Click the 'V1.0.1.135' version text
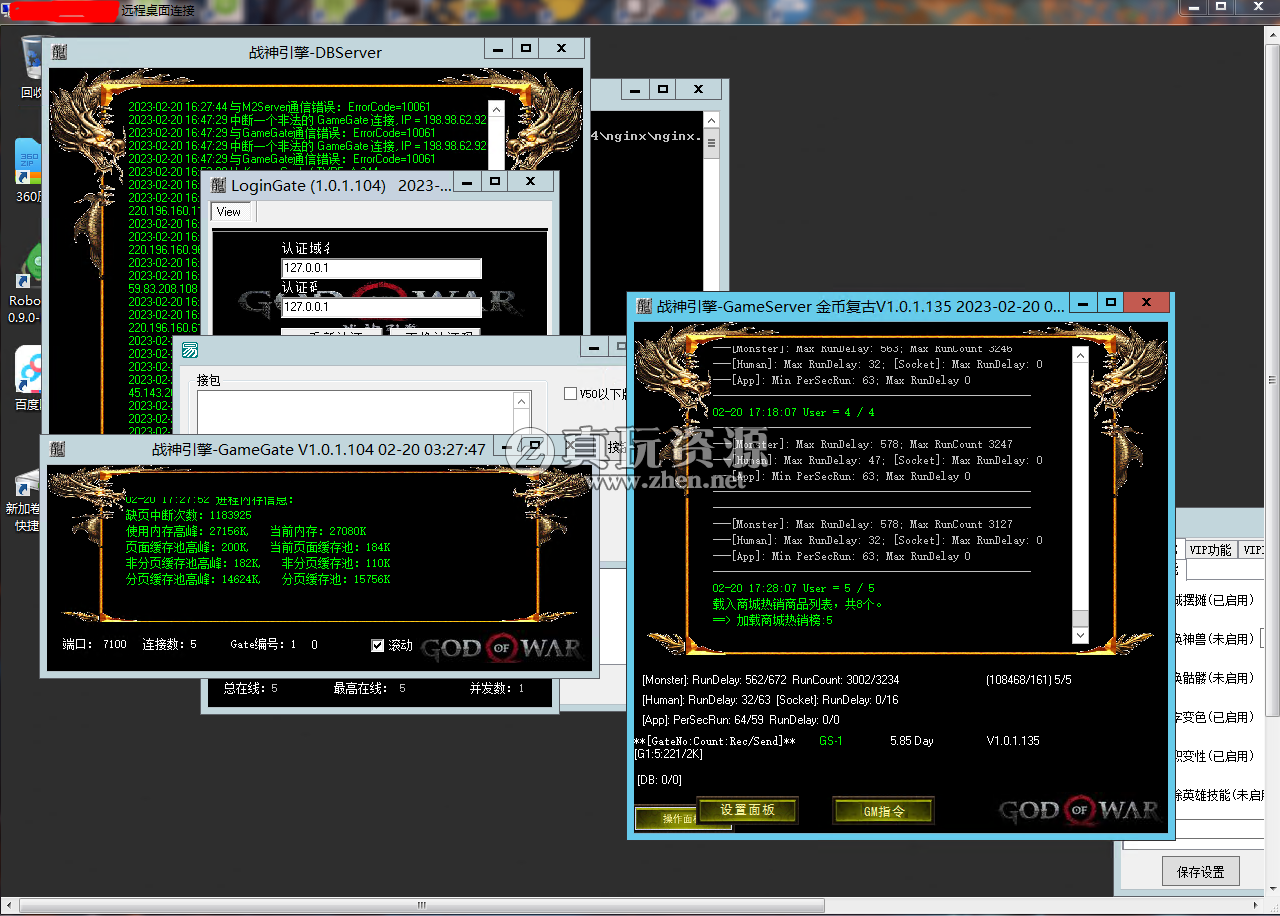This screenshot has height=916, width=1280. click(1013, 741)
